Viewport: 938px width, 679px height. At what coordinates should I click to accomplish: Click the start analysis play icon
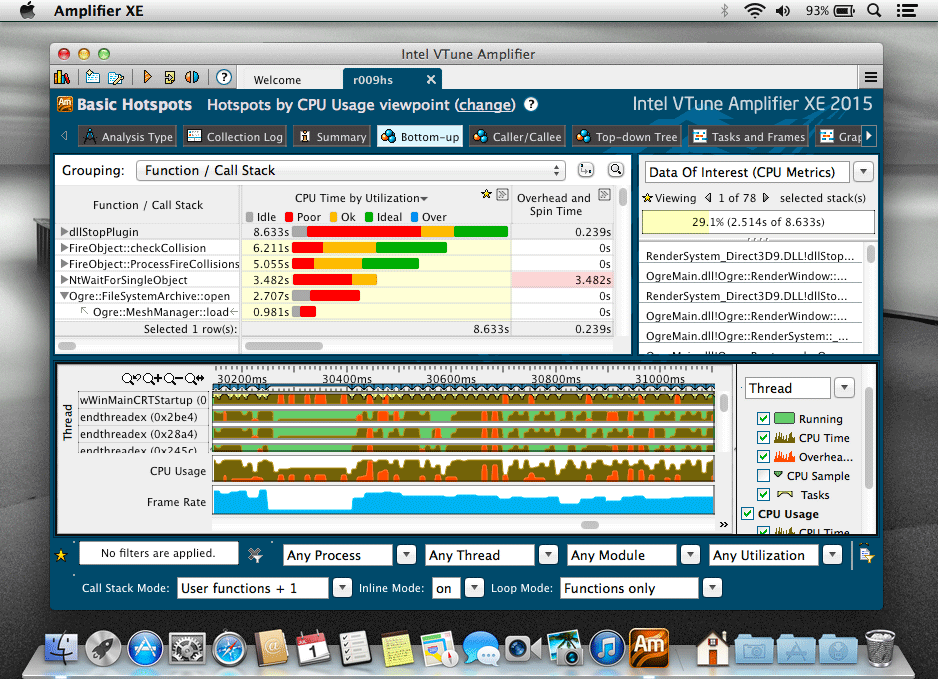click(x=148, y=77)
